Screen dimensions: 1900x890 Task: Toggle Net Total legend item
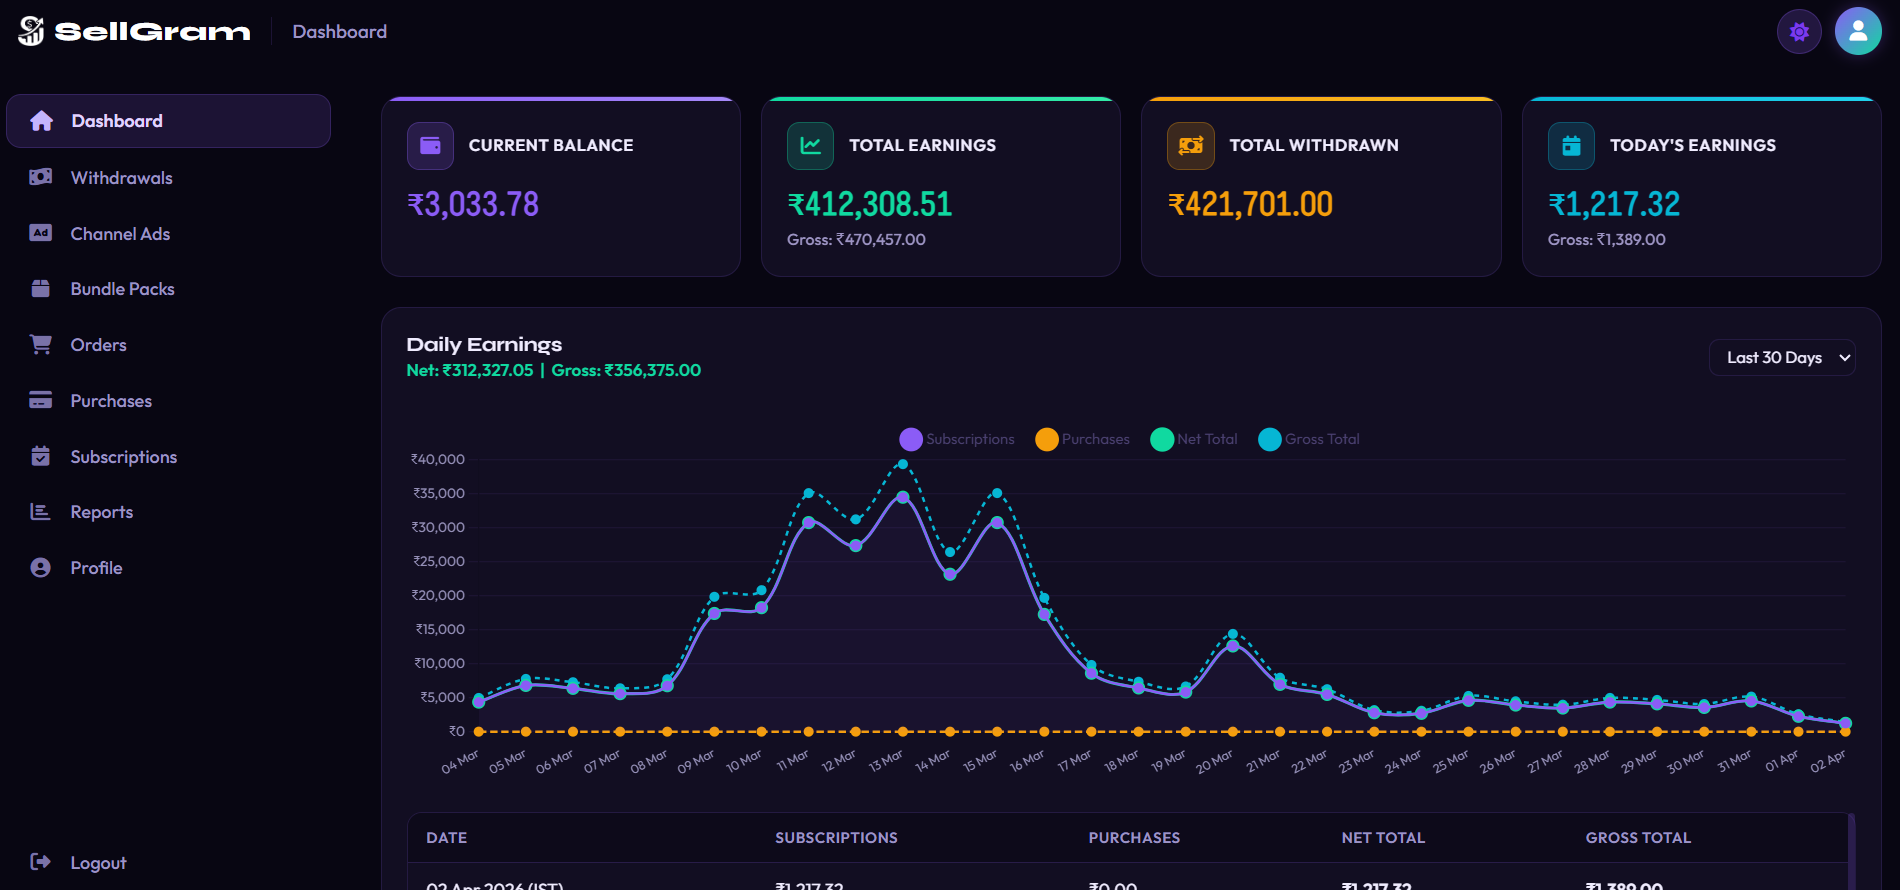coord(1194,439)
